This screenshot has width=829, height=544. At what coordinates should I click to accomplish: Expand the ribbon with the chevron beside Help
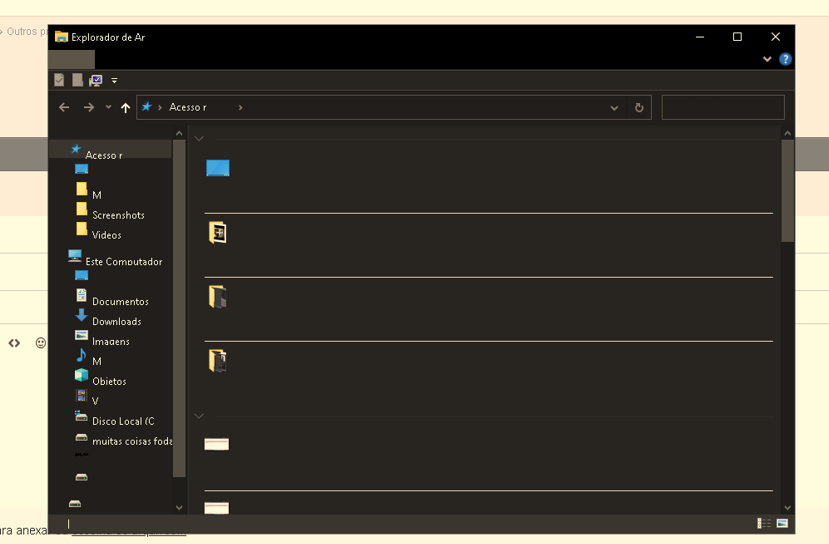pos(767,59)
